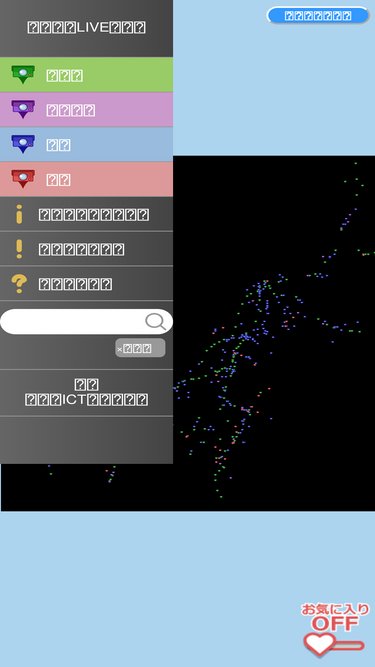Image resolution: width=375 pixels, height=667 pixels.
Task: Open the ICT footer link in sidebar
Action: 87,392
